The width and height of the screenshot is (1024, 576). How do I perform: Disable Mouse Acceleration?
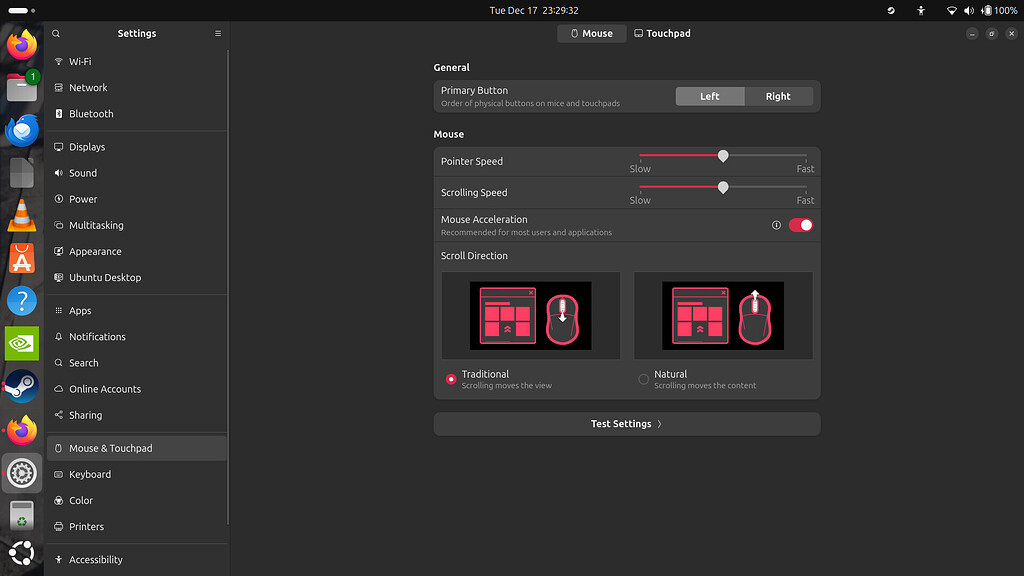(x=800, y=226)
